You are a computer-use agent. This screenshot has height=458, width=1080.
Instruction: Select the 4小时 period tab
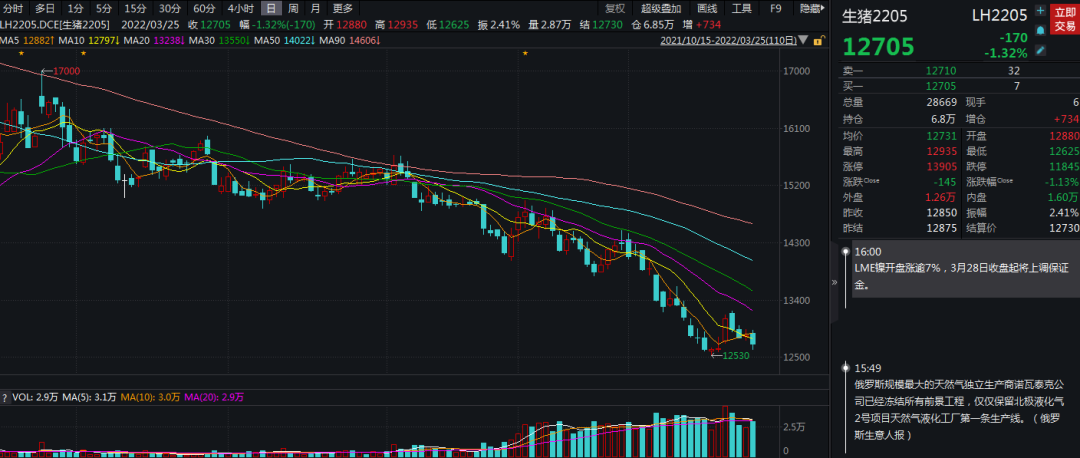(240, 9)
